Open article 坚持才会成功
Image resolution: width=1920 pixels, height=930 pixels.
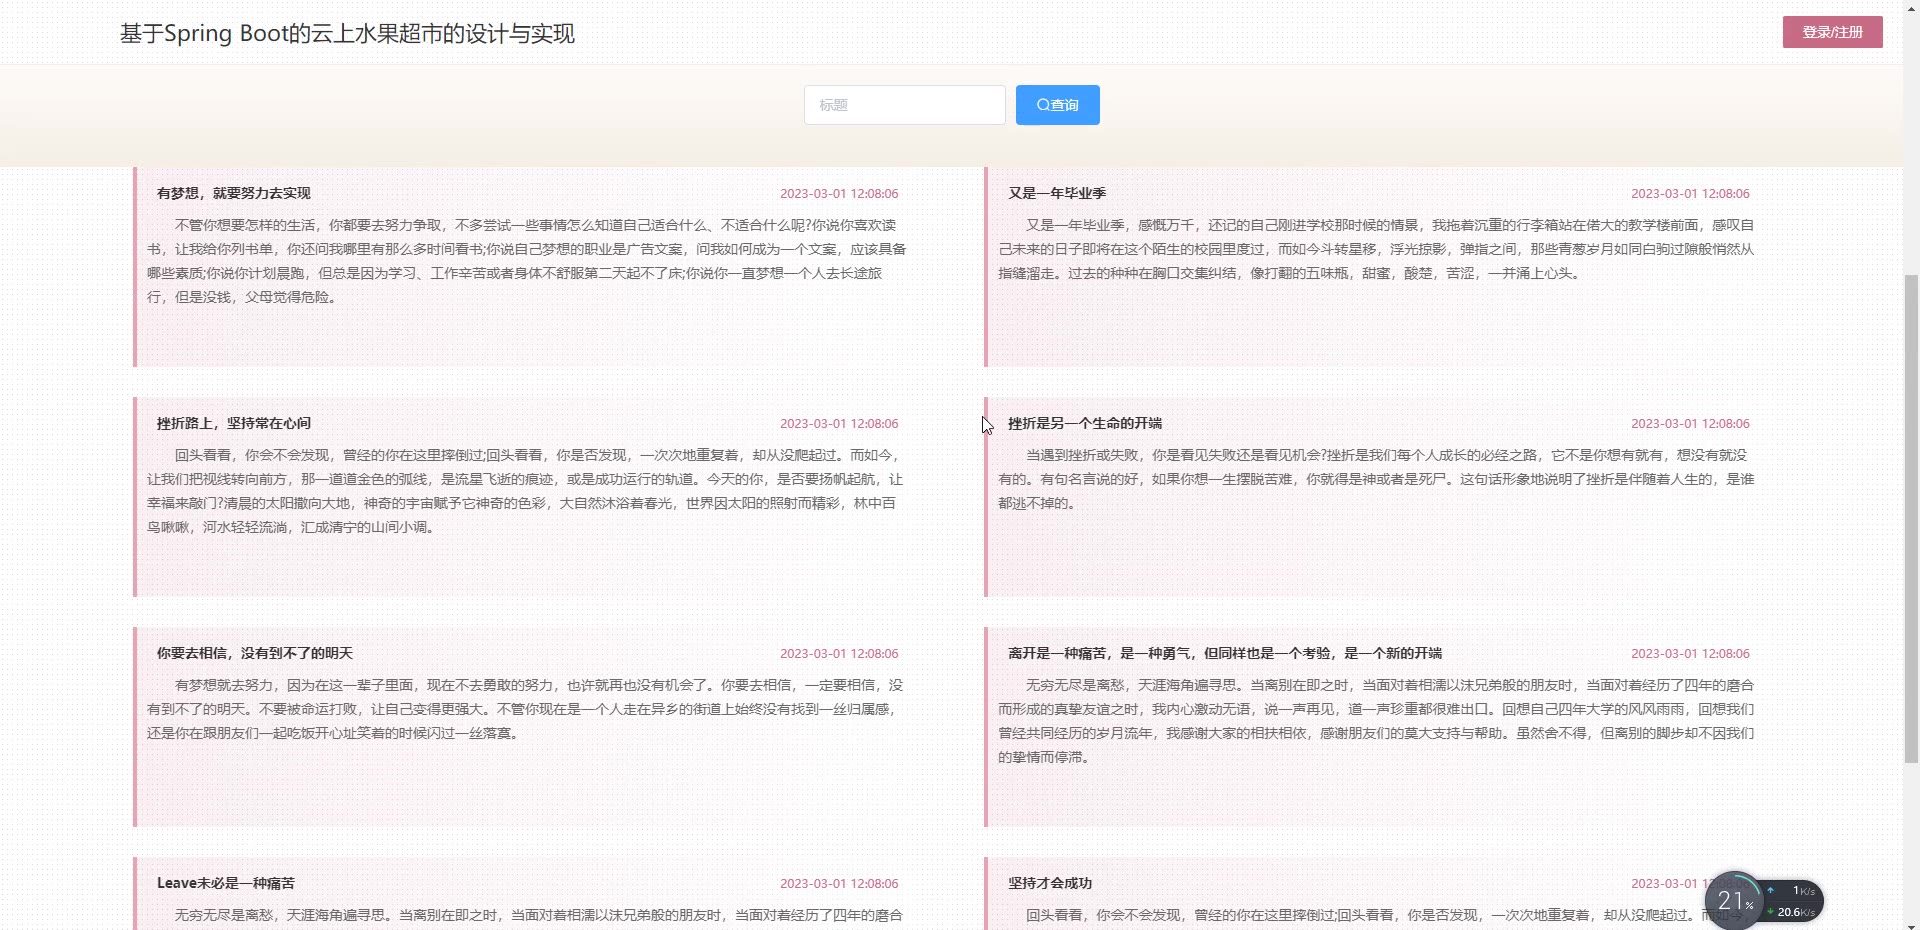[1050, 883]
